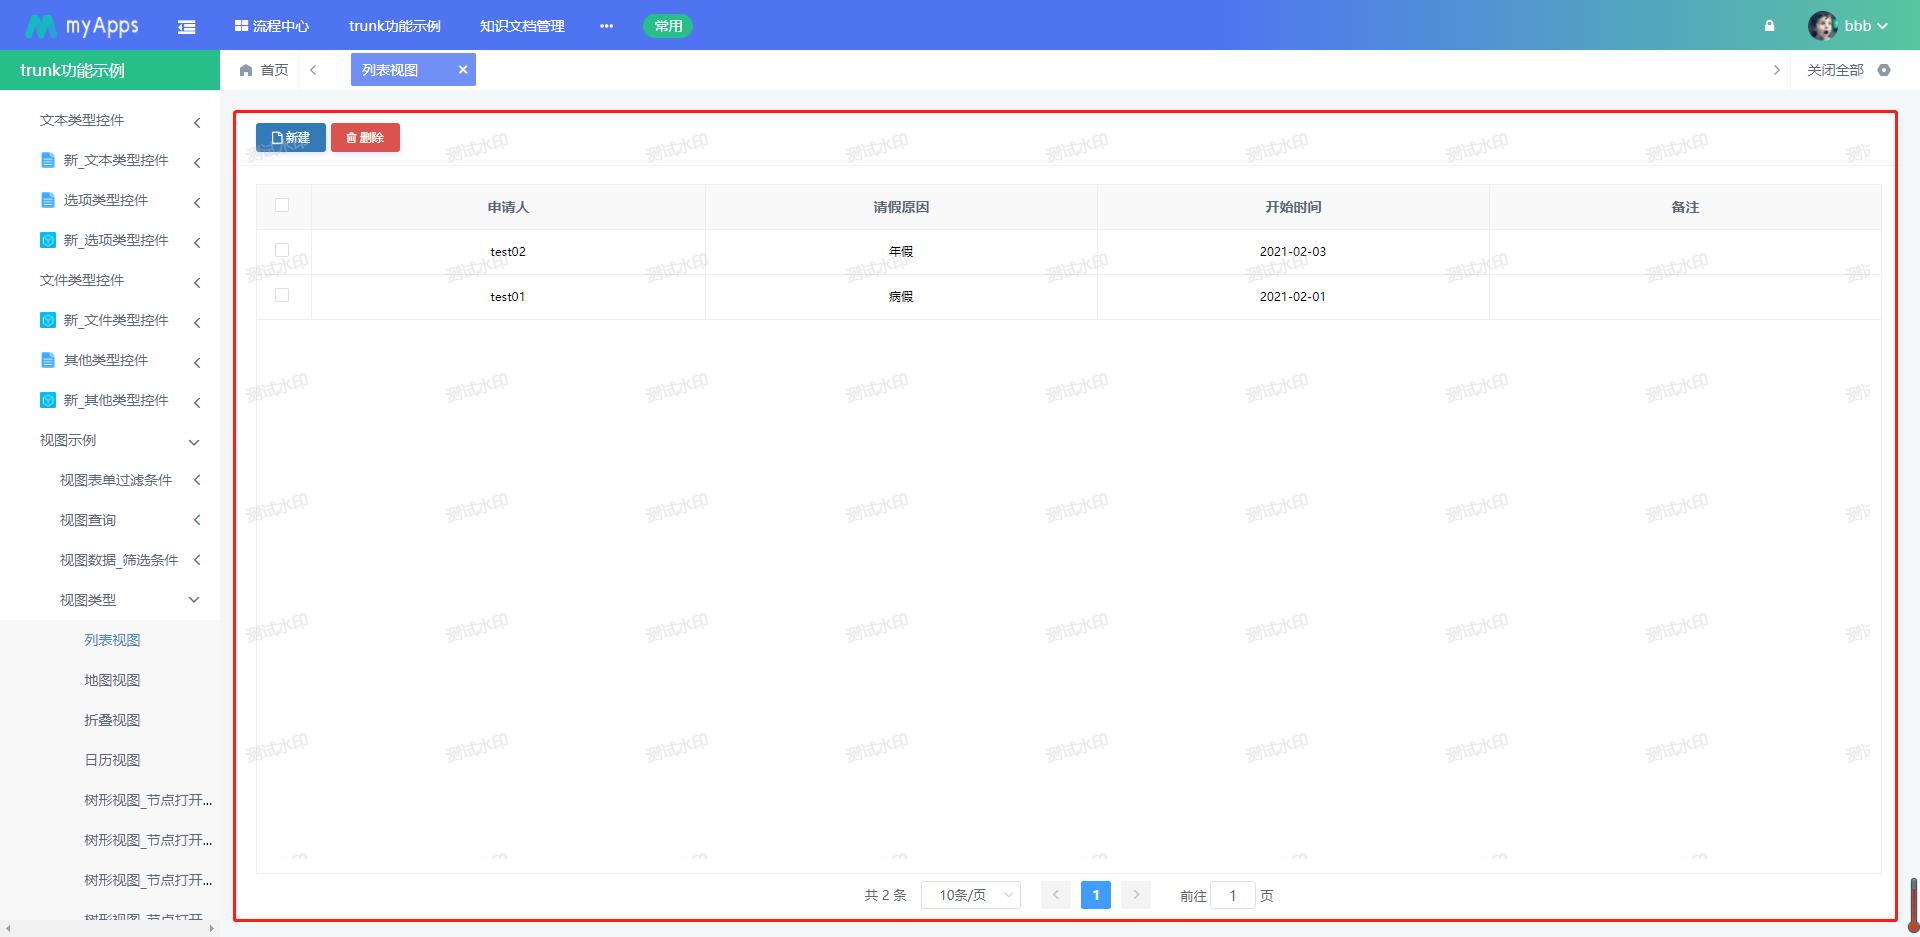Screen dimensions: 1920x937
Task: Open the 知识文档管理 top menu
Action: click(522, 26)
